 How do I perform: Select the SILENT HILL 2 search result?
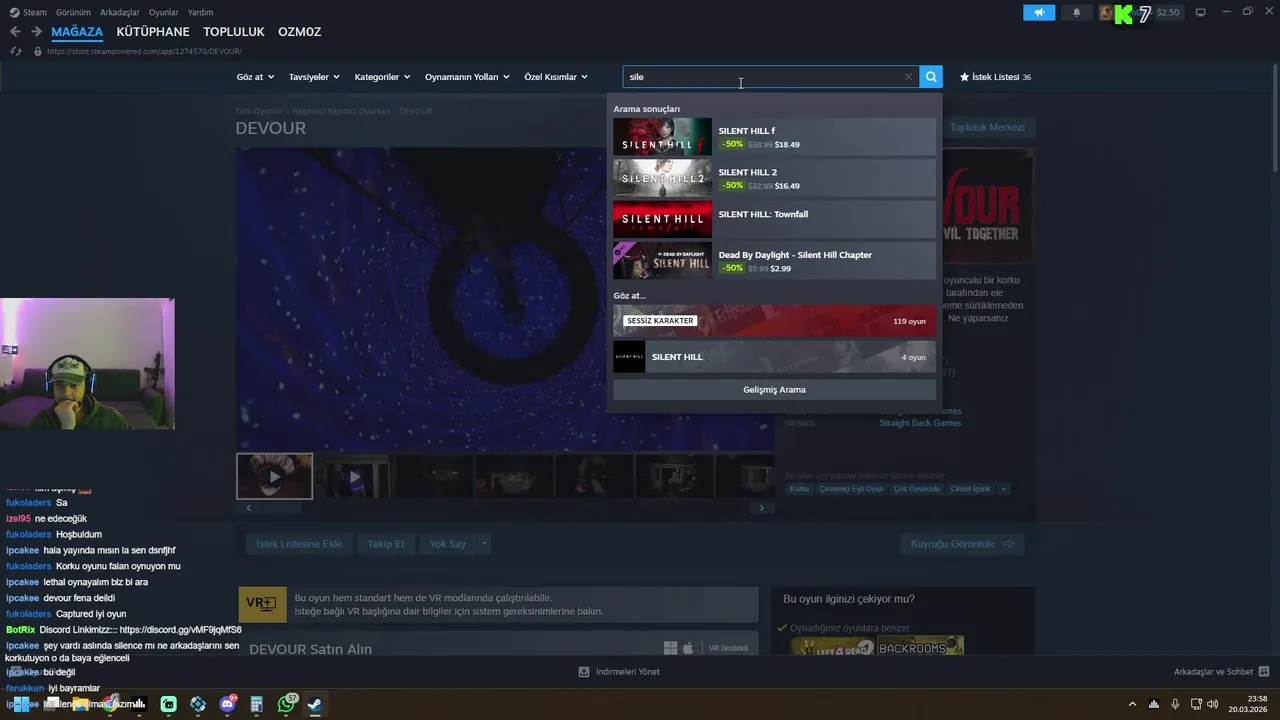774,178
